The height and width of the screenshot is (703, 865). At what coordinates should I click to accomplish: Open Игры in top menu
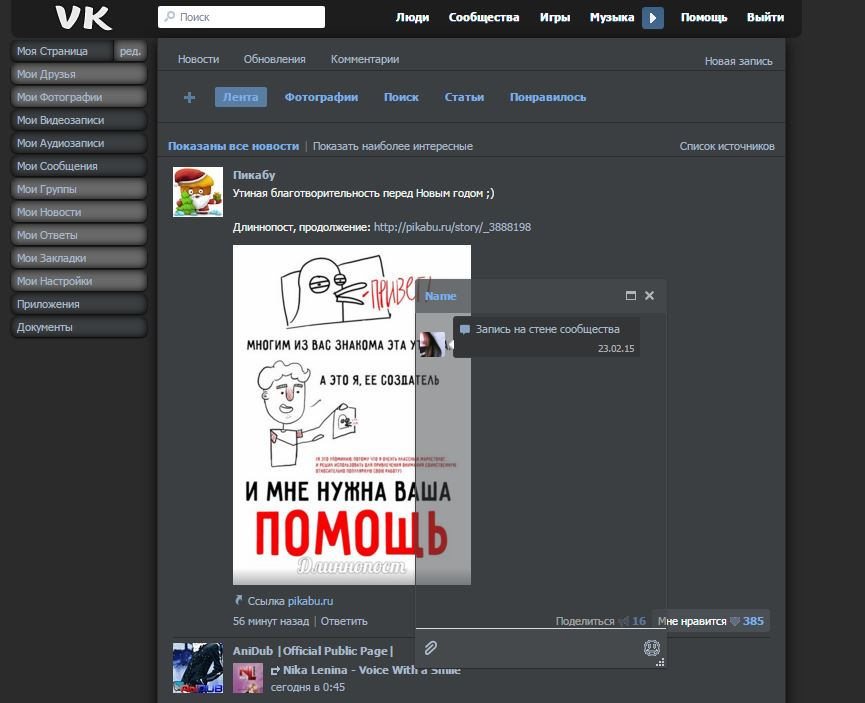coord(554,18)
